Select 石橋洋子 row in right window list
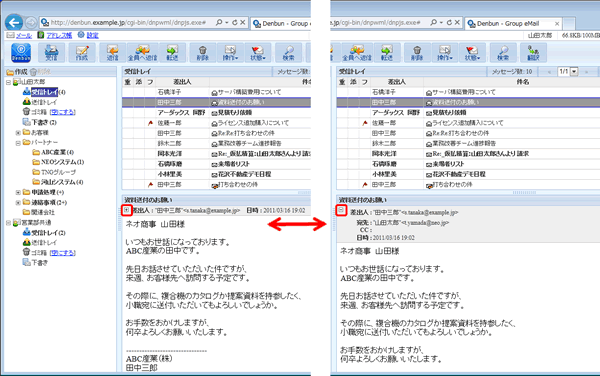 (468, 92)
